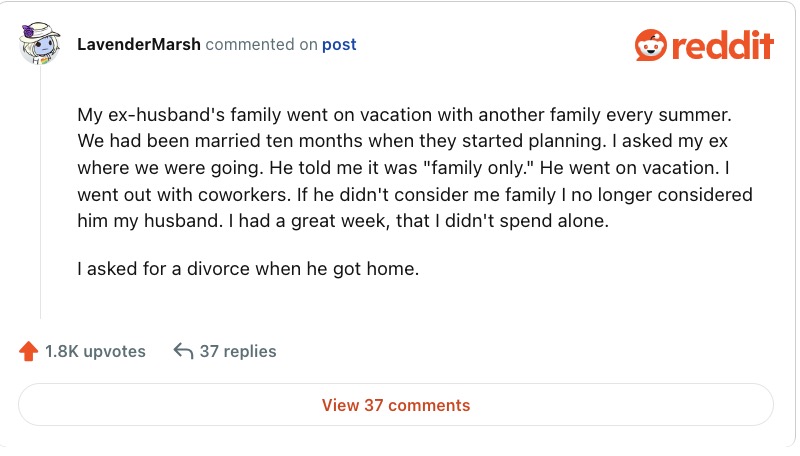Viewport: 800px width, 456px height.
Task: Click the "1.8K upvotes" count
Action: tap(95, 351)
